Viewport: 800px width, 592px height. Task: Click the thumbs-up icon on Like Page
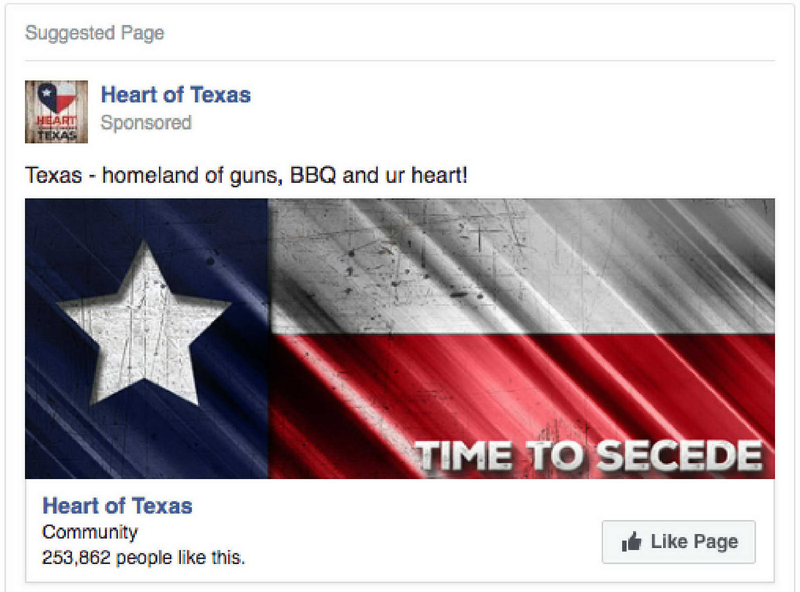tap(631, 541)
